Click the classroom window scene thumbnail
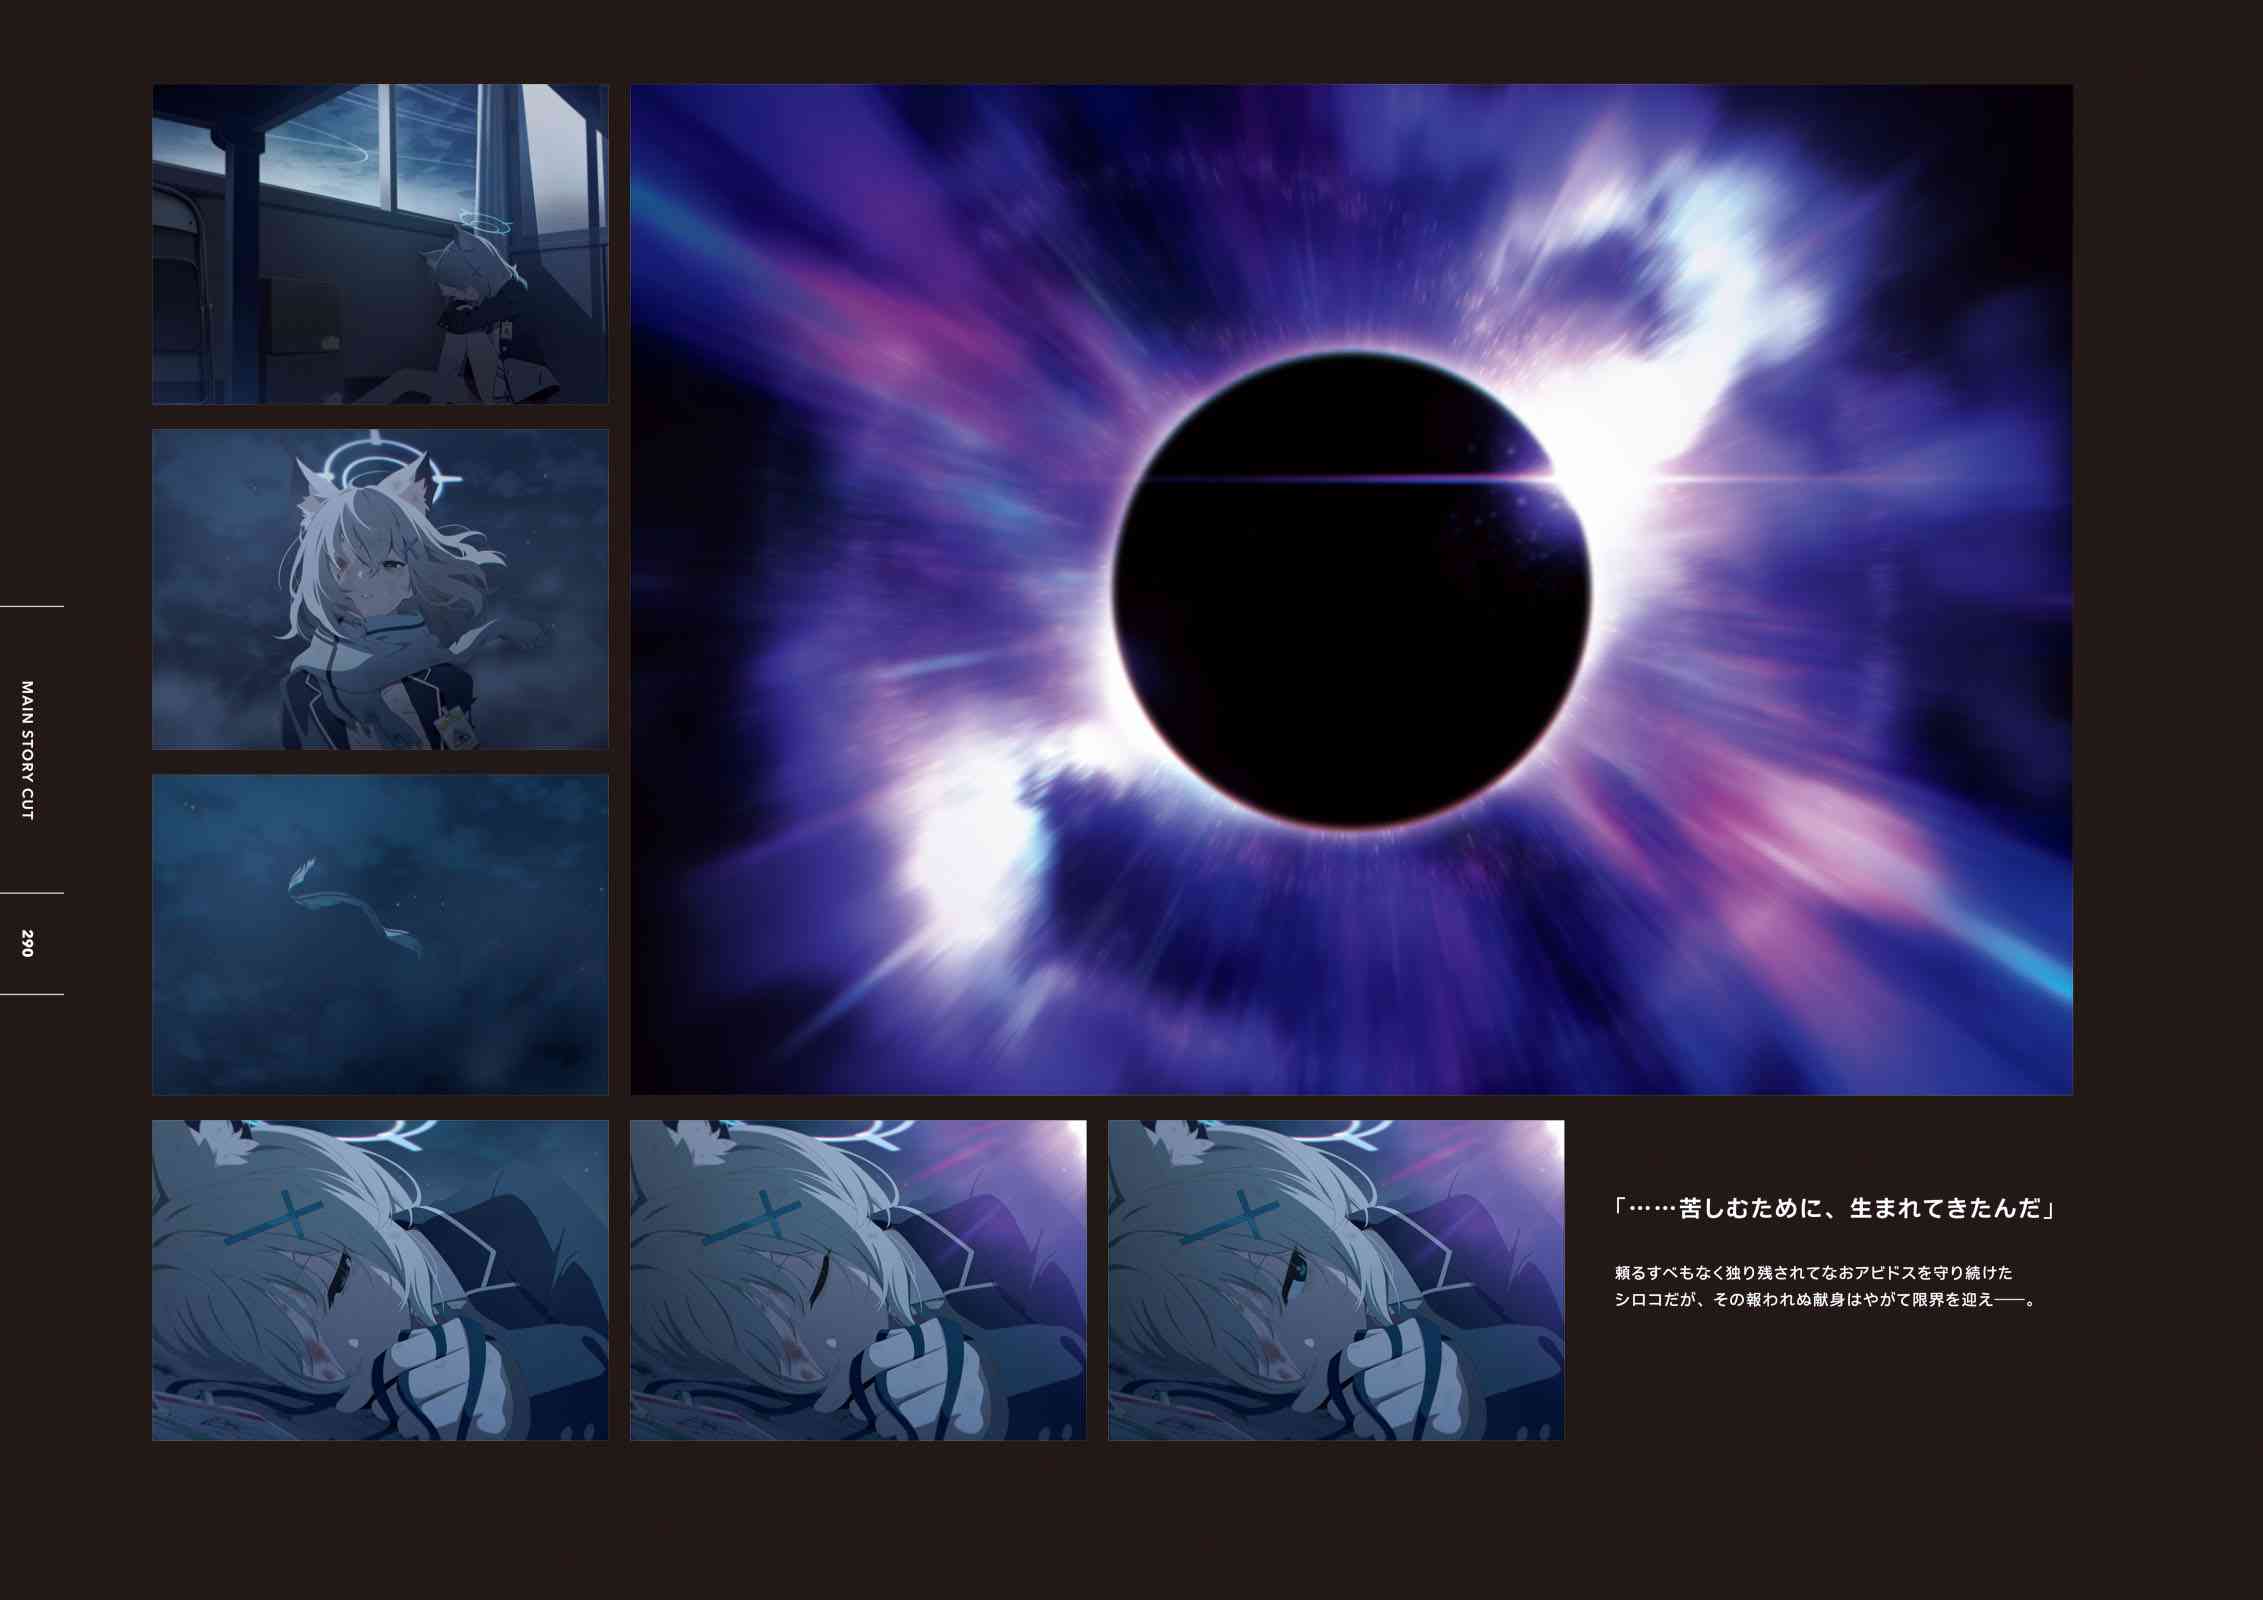The width and height of the screenshot is (2263, 1600). click(x=380, y=244)
